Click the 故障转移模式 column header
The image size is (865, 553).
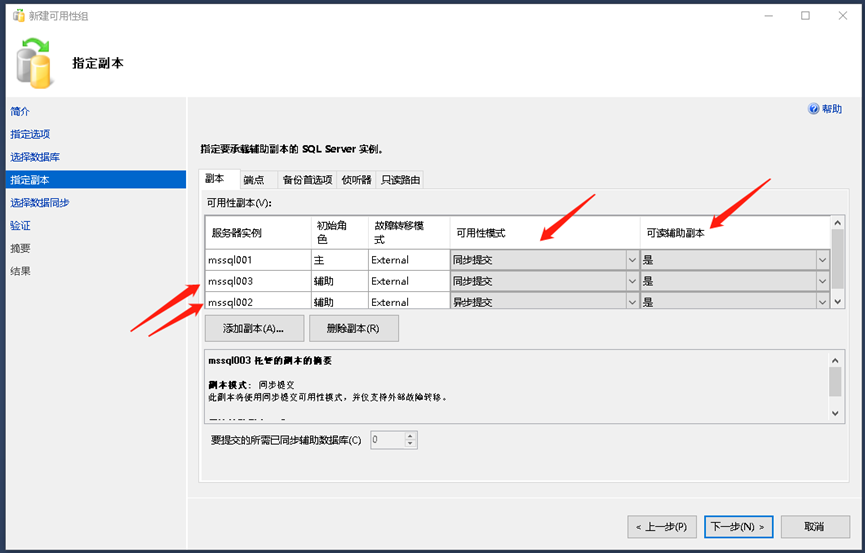click(x=409, y=233)
